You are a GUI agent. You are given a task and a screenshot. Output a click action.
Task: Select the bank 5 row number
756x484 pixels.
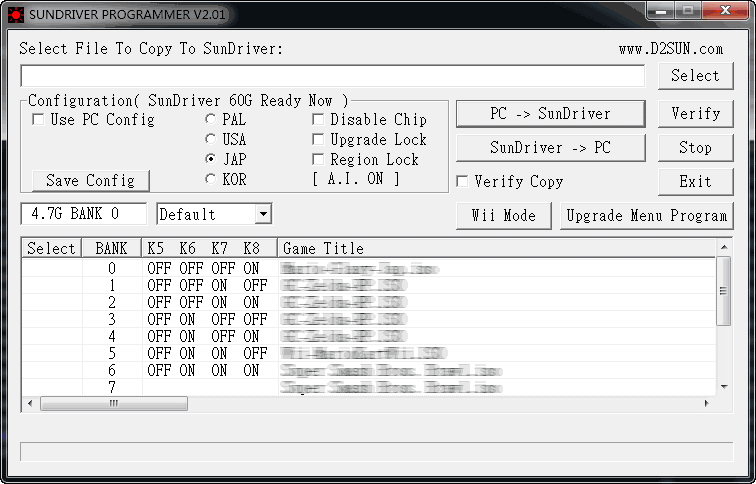coord(112,353)
